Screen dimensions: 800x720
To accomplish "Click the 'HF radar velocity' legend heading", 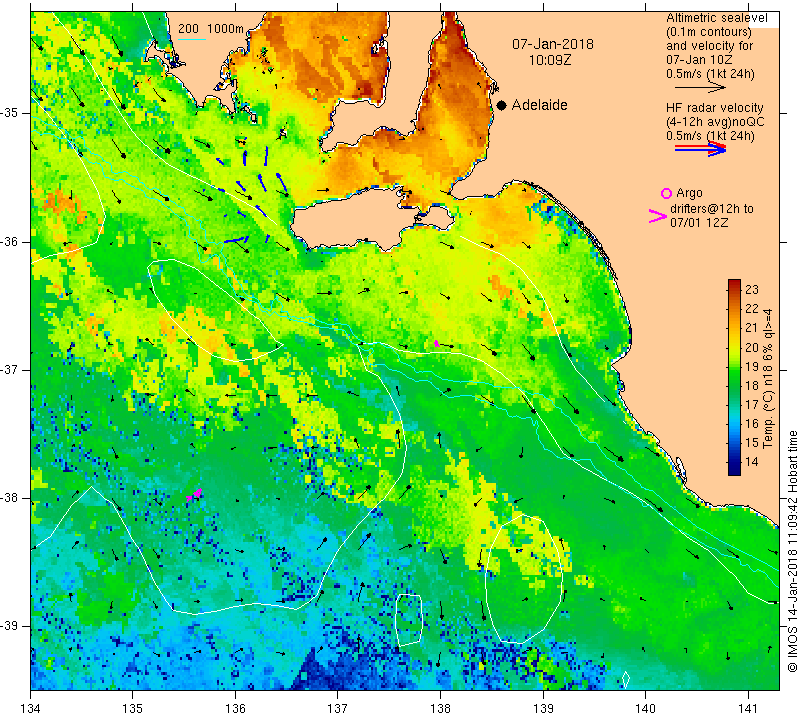I will 714,108.
